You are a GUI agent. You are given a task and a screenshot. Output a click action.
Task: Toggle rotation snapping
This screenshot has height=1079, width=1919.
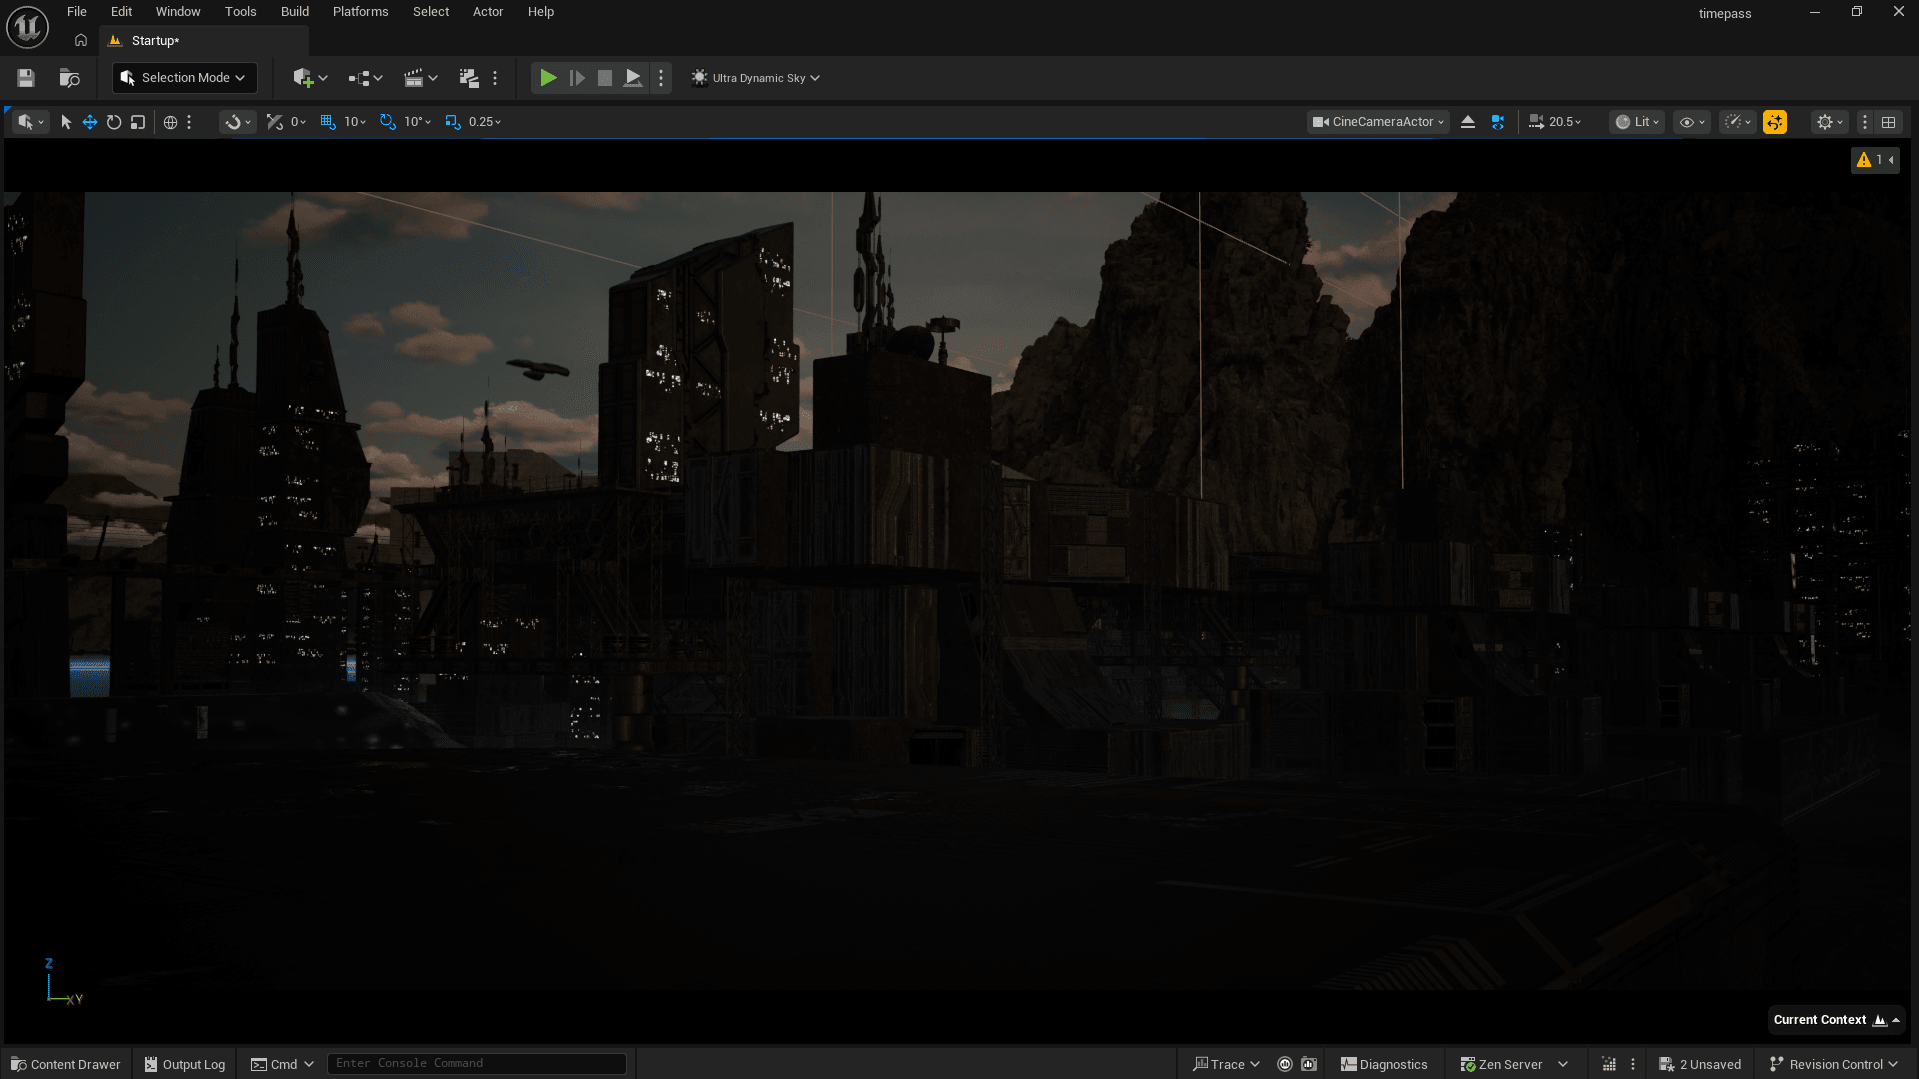pyautogui.click(x=388, y=122)
